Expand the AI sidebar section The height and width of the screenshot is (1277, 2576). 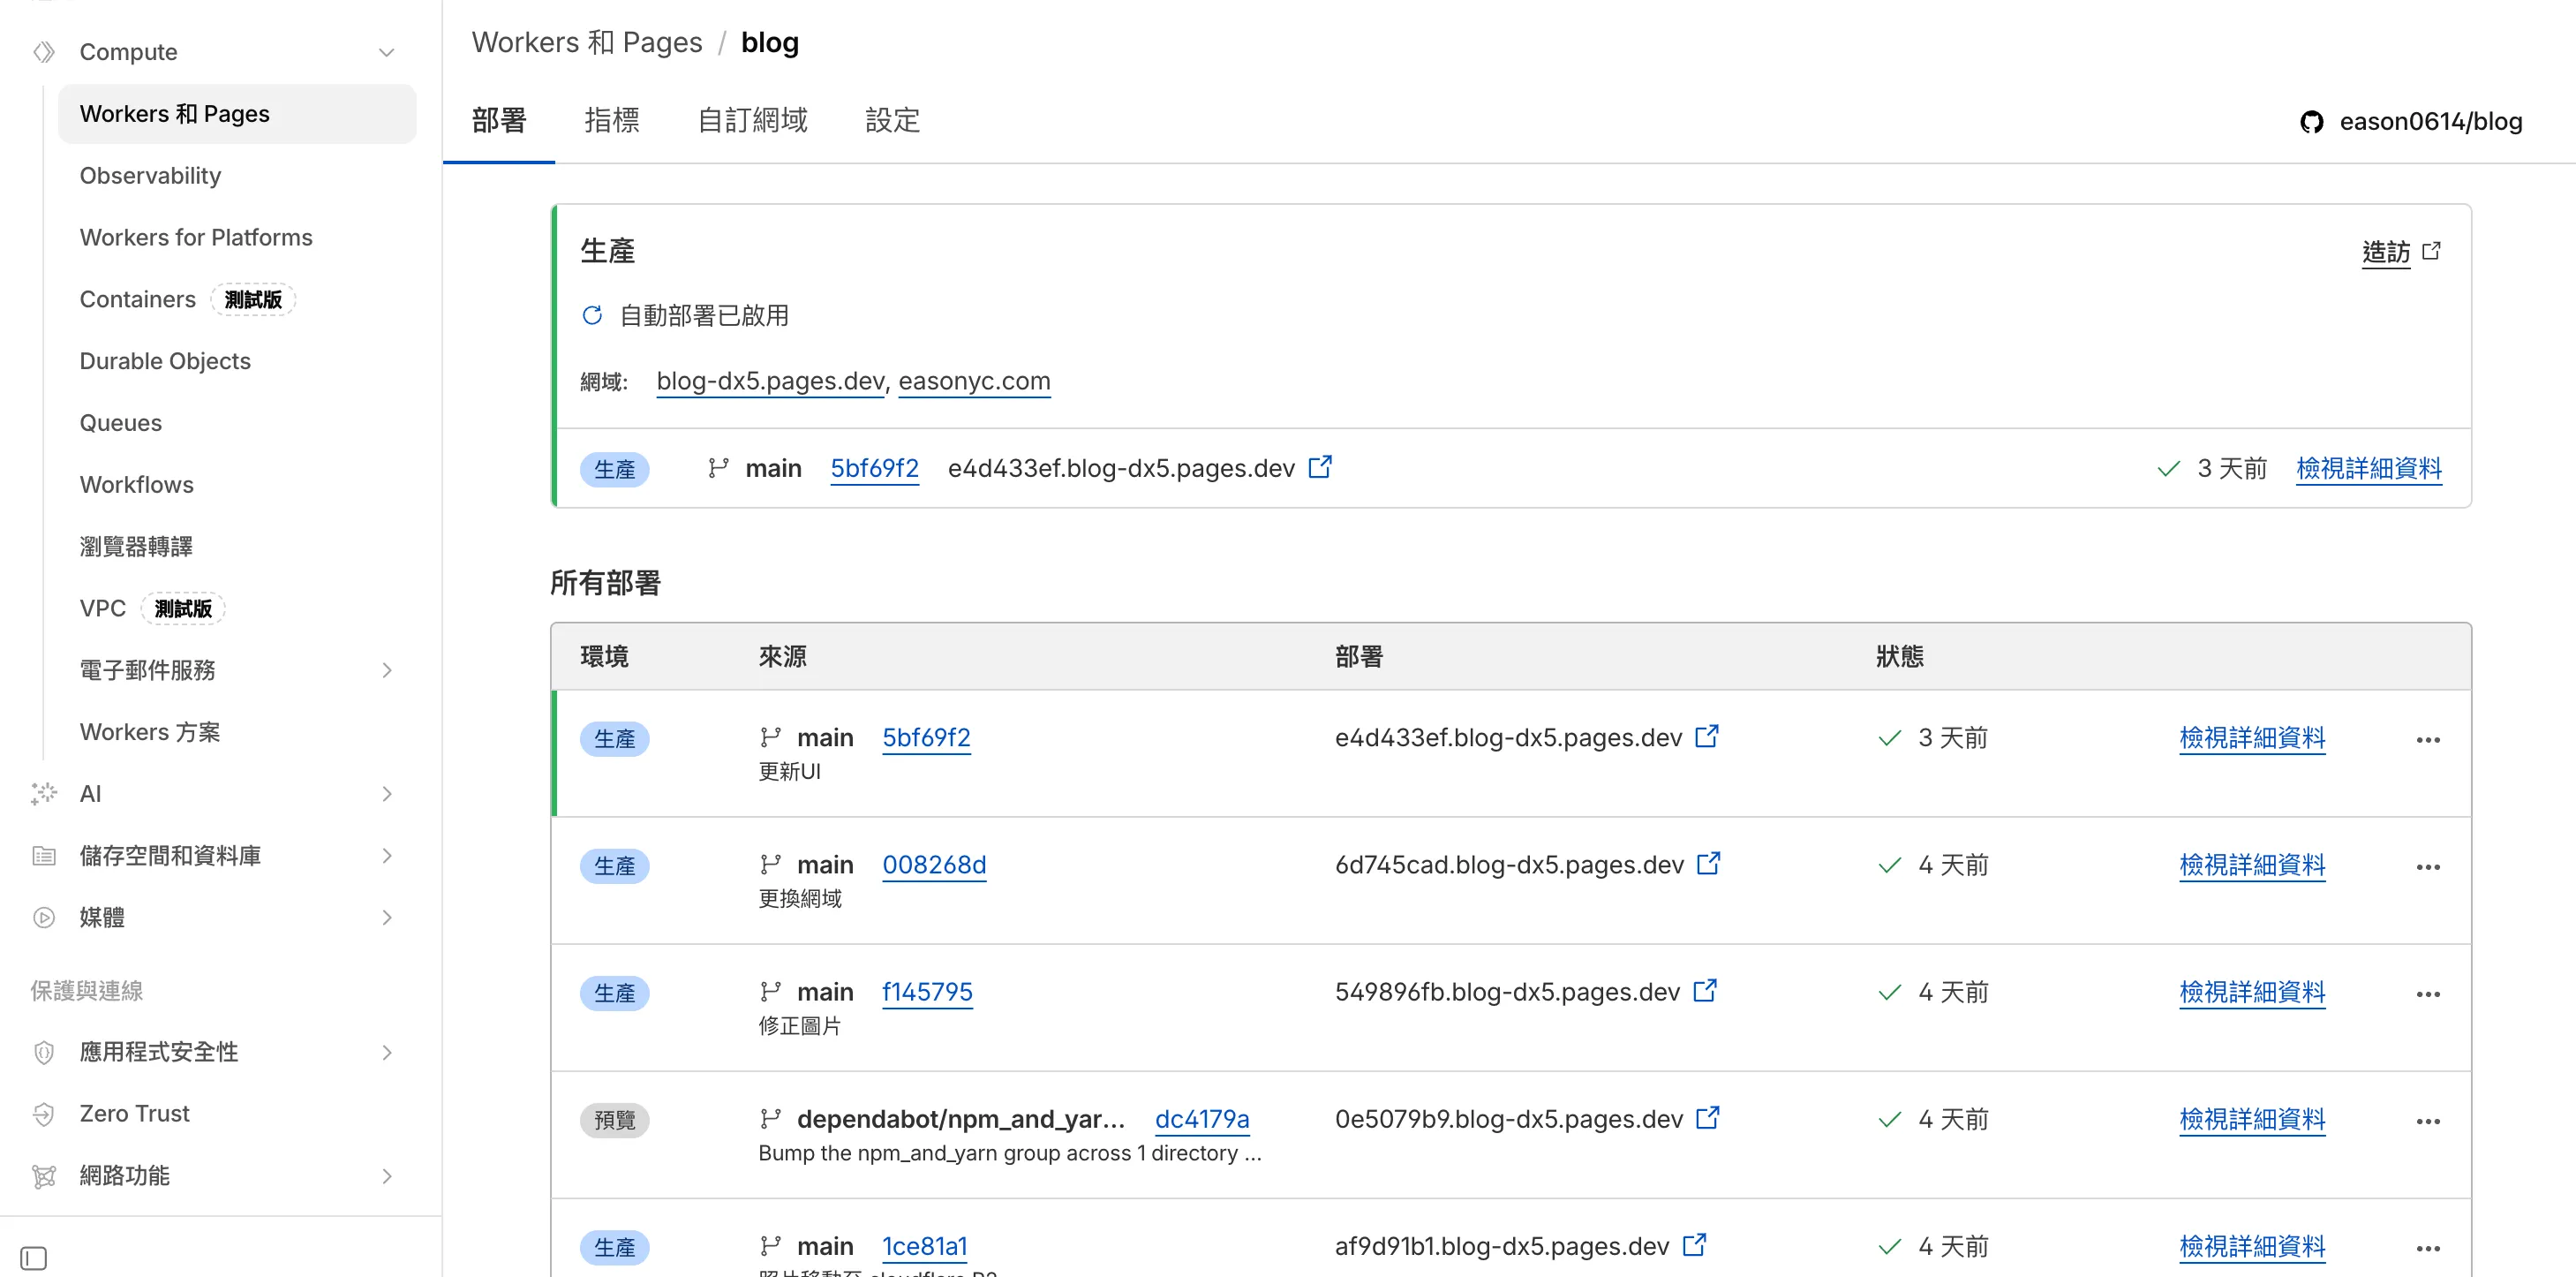pyautogui.click(x=387, y=794)
